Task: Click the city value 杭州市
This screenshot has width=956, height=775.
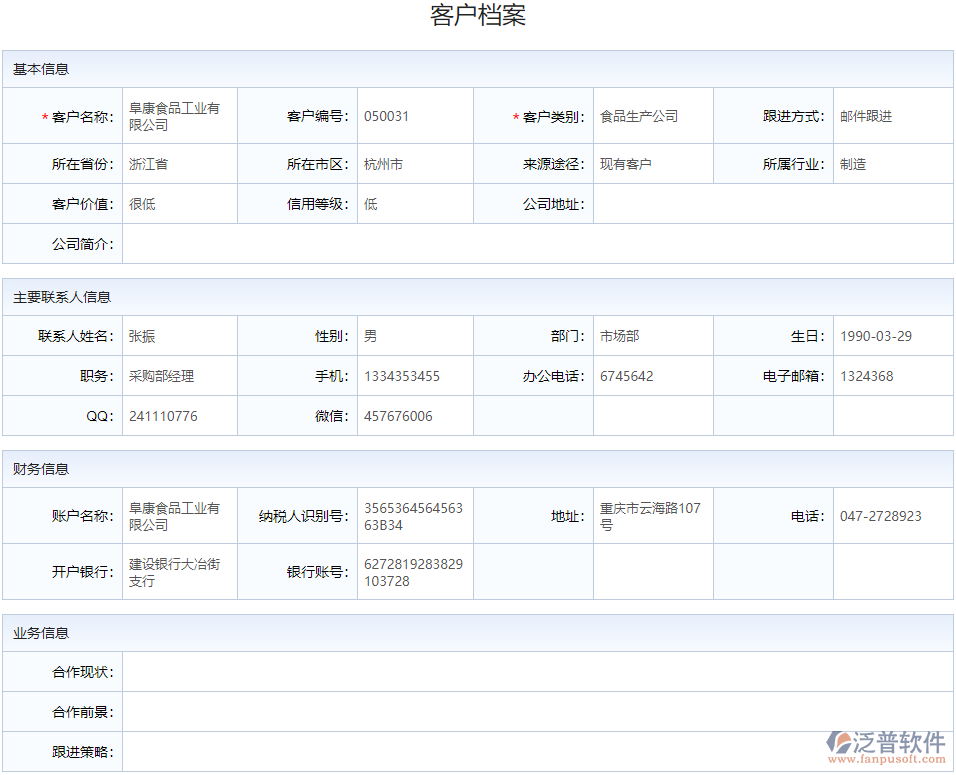Action: tap(385, 163)
